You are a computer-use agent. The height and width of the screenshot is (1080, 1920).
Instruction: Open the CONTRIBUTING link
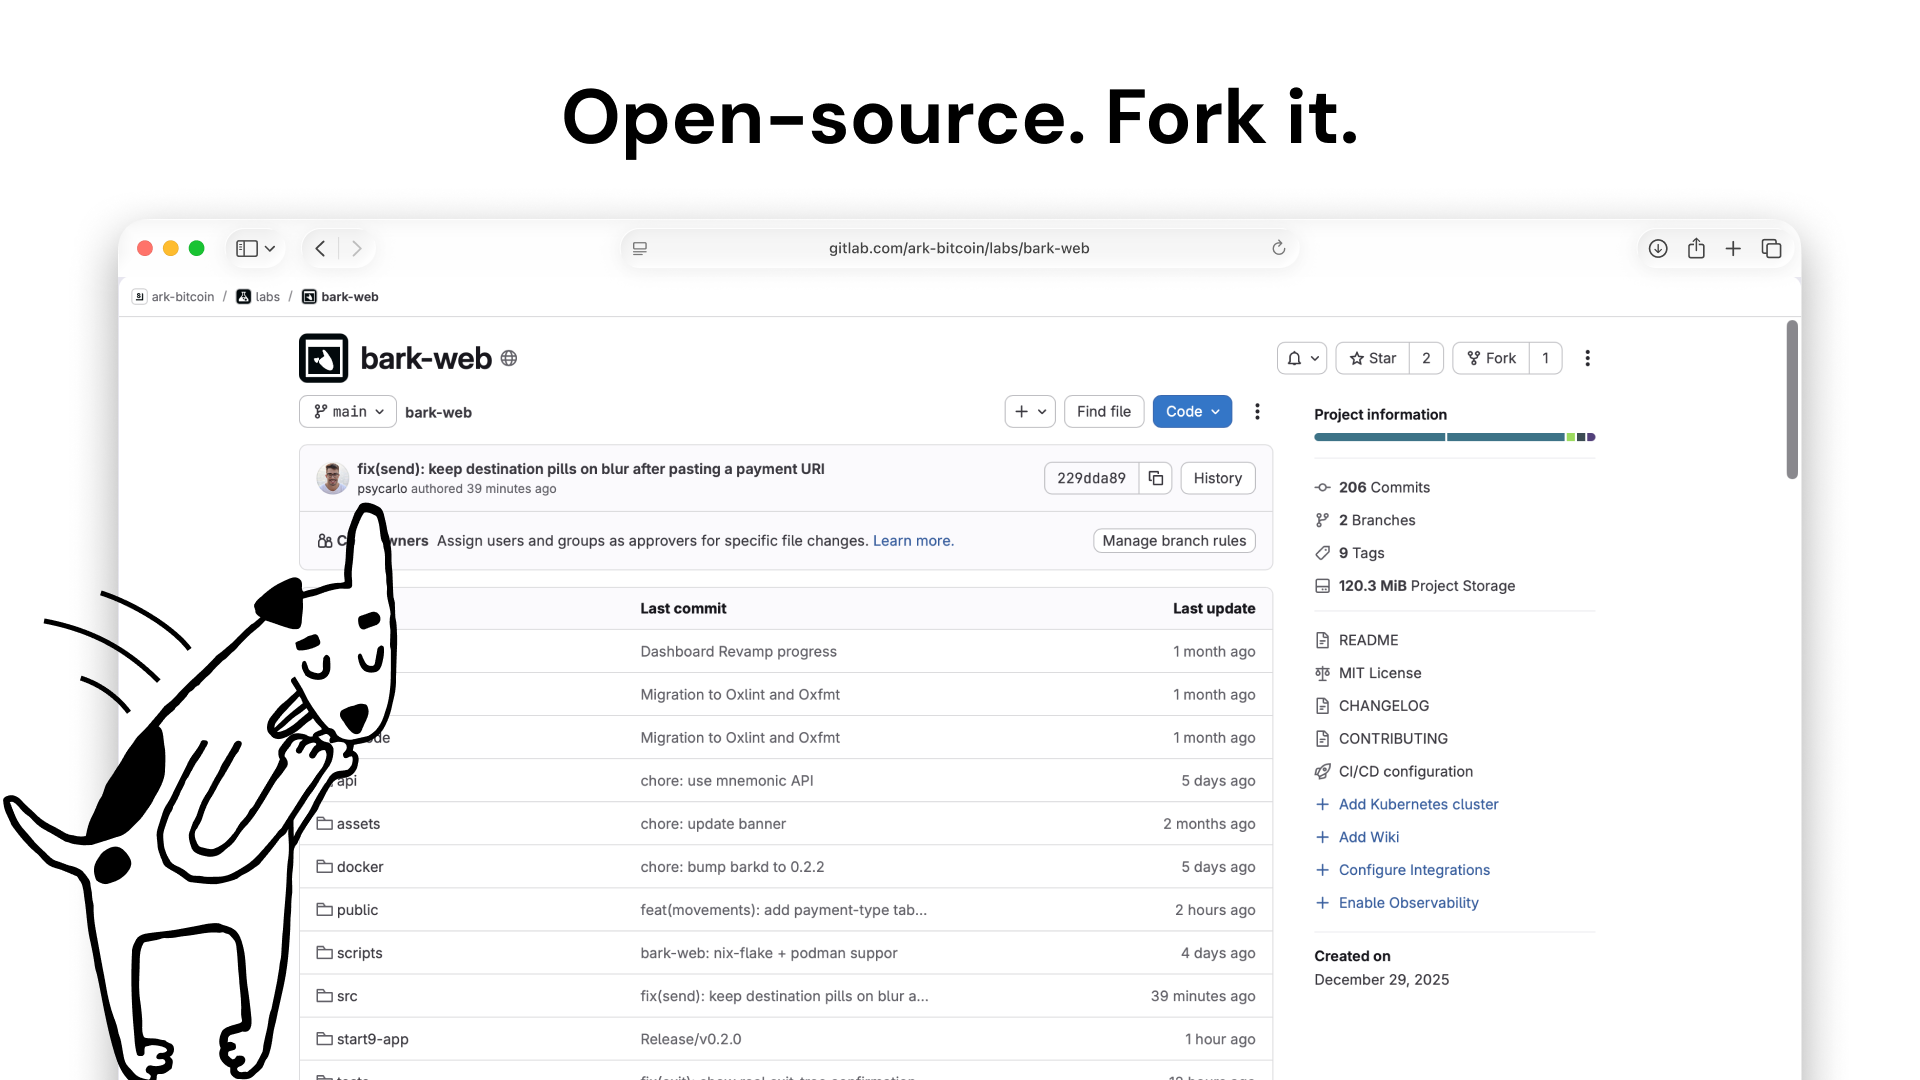(x=1392, y=739)
